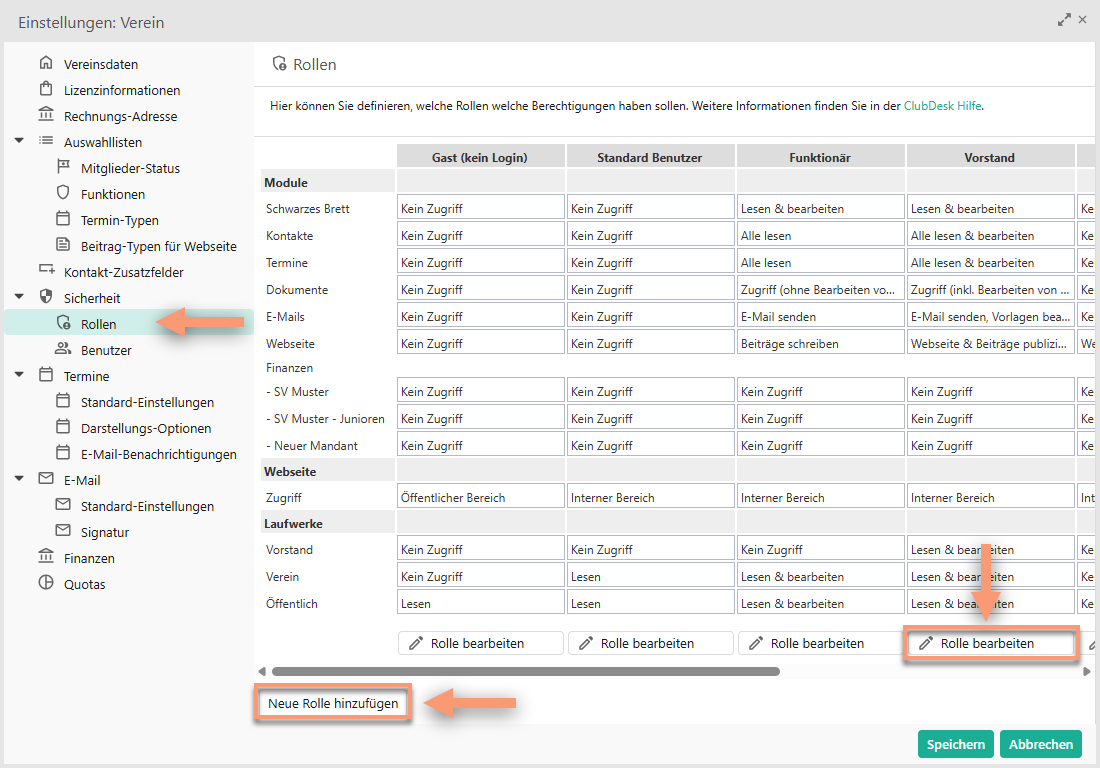Open Rollen in the sidebar
The height and width of the screenshot is (768, 1100).
click(x=129, y=324)
